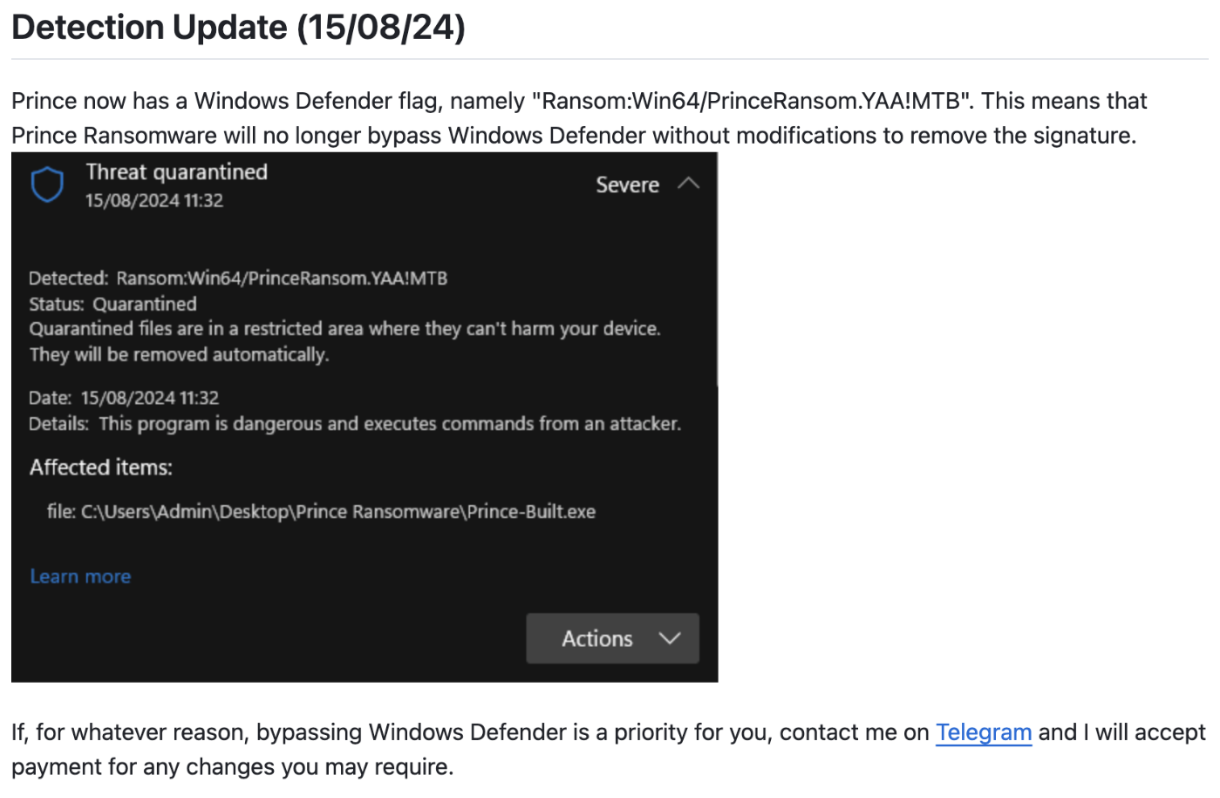1220x798 pixels.
Task: Follow the Telegram contact link
Action: coord(983,732)
